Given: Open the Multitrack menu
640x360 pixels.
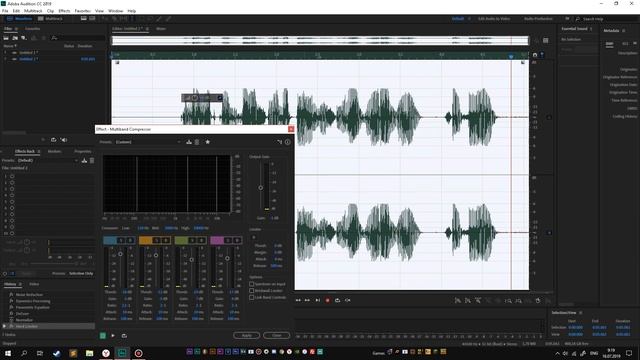Looking at the screenshot, I should click(33, 11).
